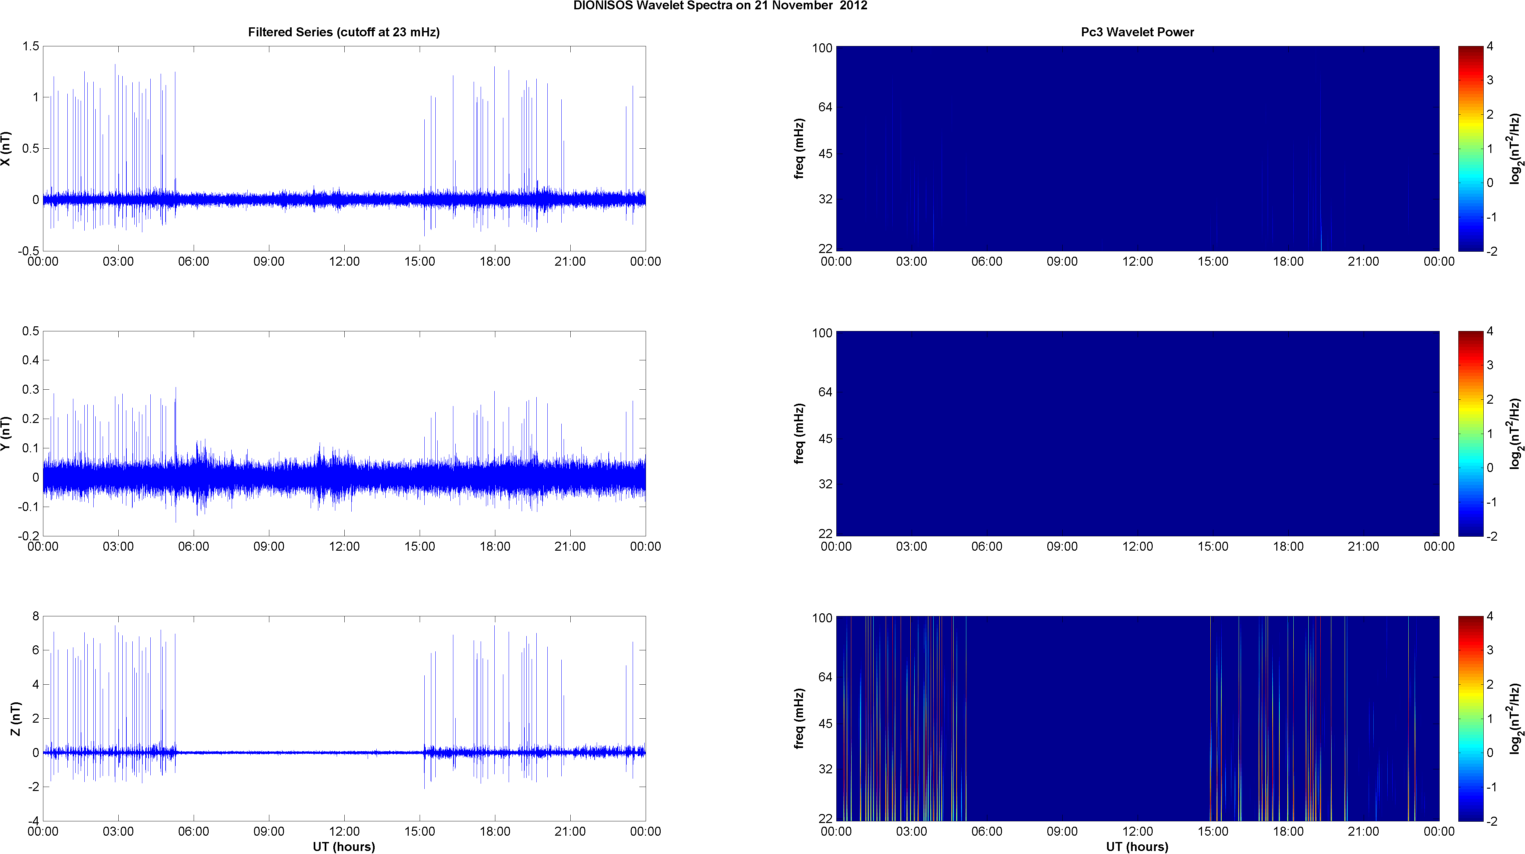The image size is (1525, 854).
Task: Click 'freq (mHz)' label of the middle spectrum
Action: (799, 434)
